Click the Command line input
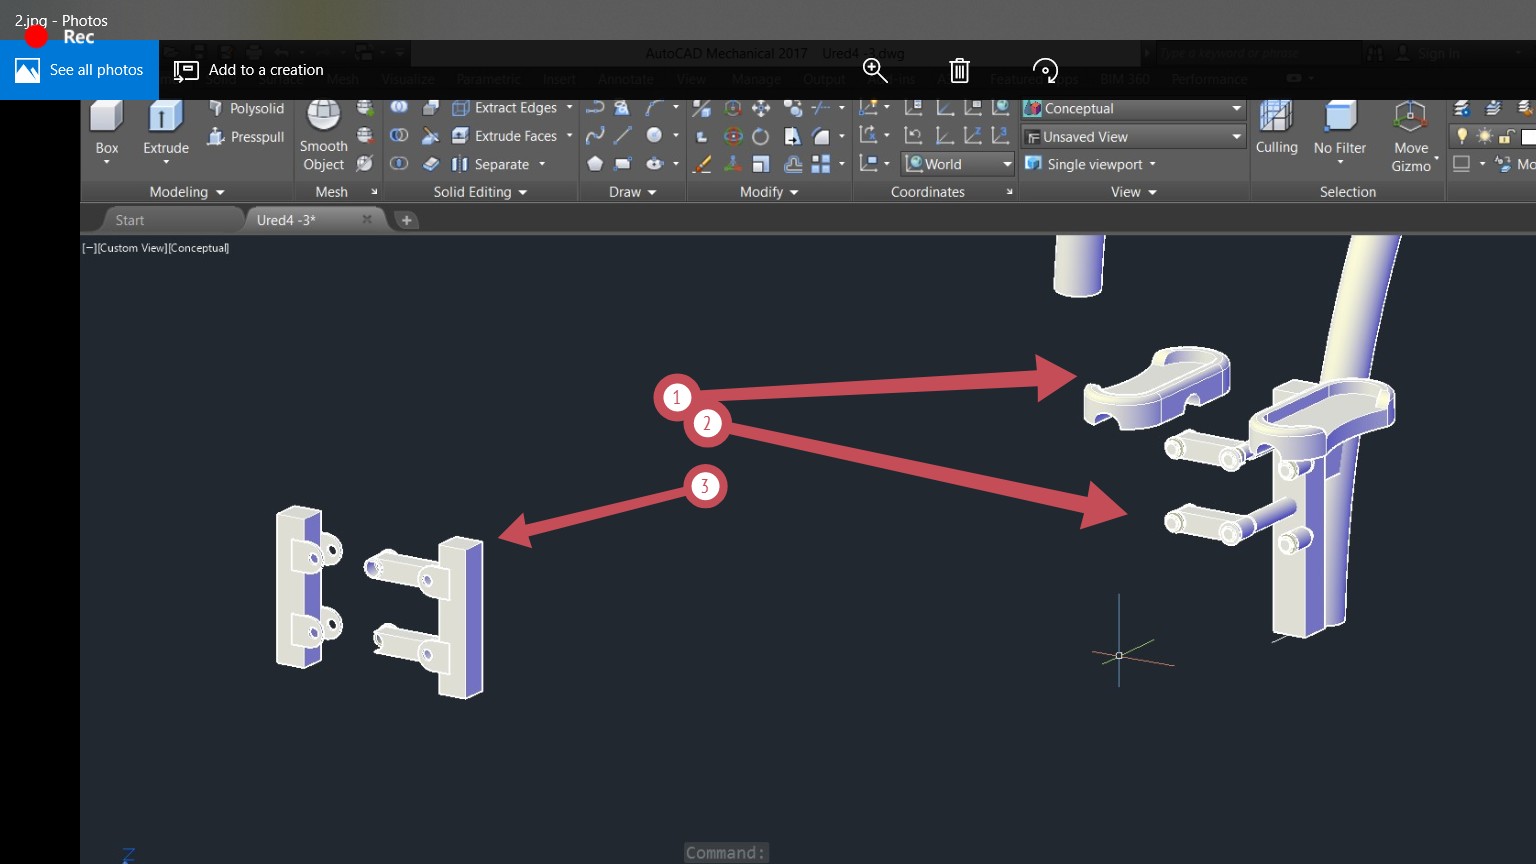The height and width of the screenshot is (864, 1536). click(726, 853)
